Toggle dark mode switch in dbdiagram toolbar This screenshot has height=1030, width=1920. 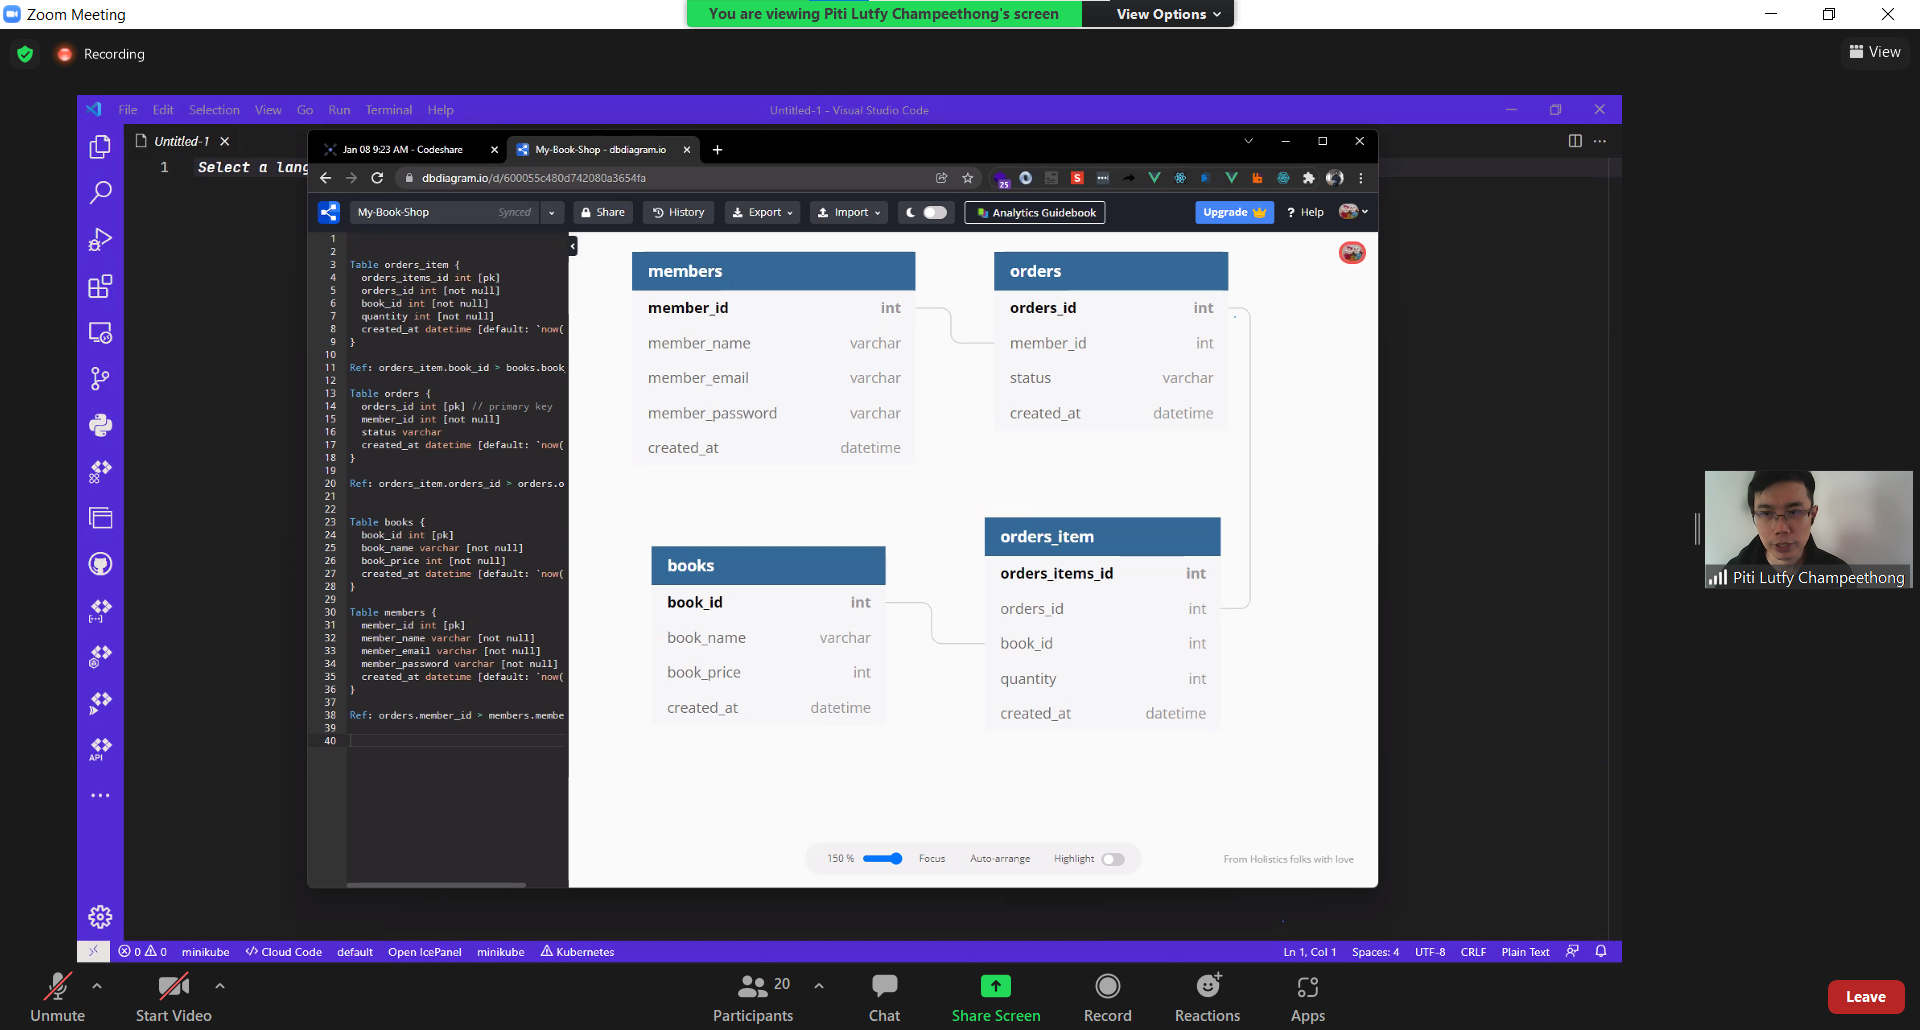935,212
